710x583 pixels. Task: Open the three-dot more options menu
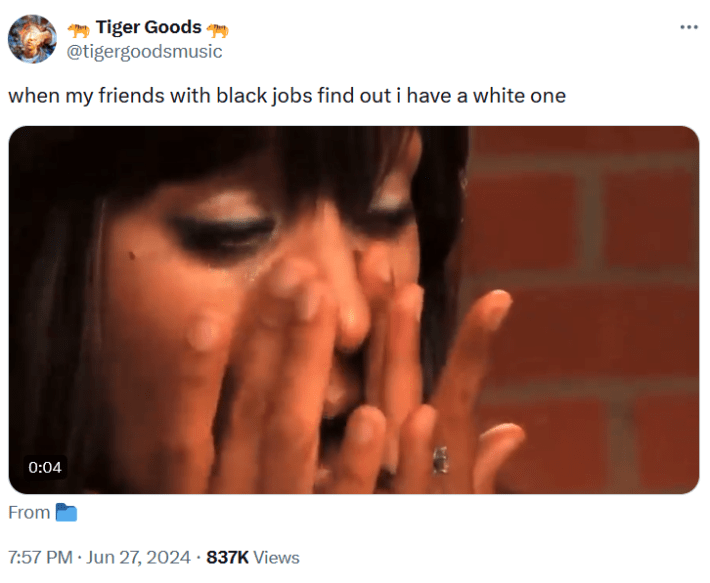pyautogui.click(x=688, y=28)
